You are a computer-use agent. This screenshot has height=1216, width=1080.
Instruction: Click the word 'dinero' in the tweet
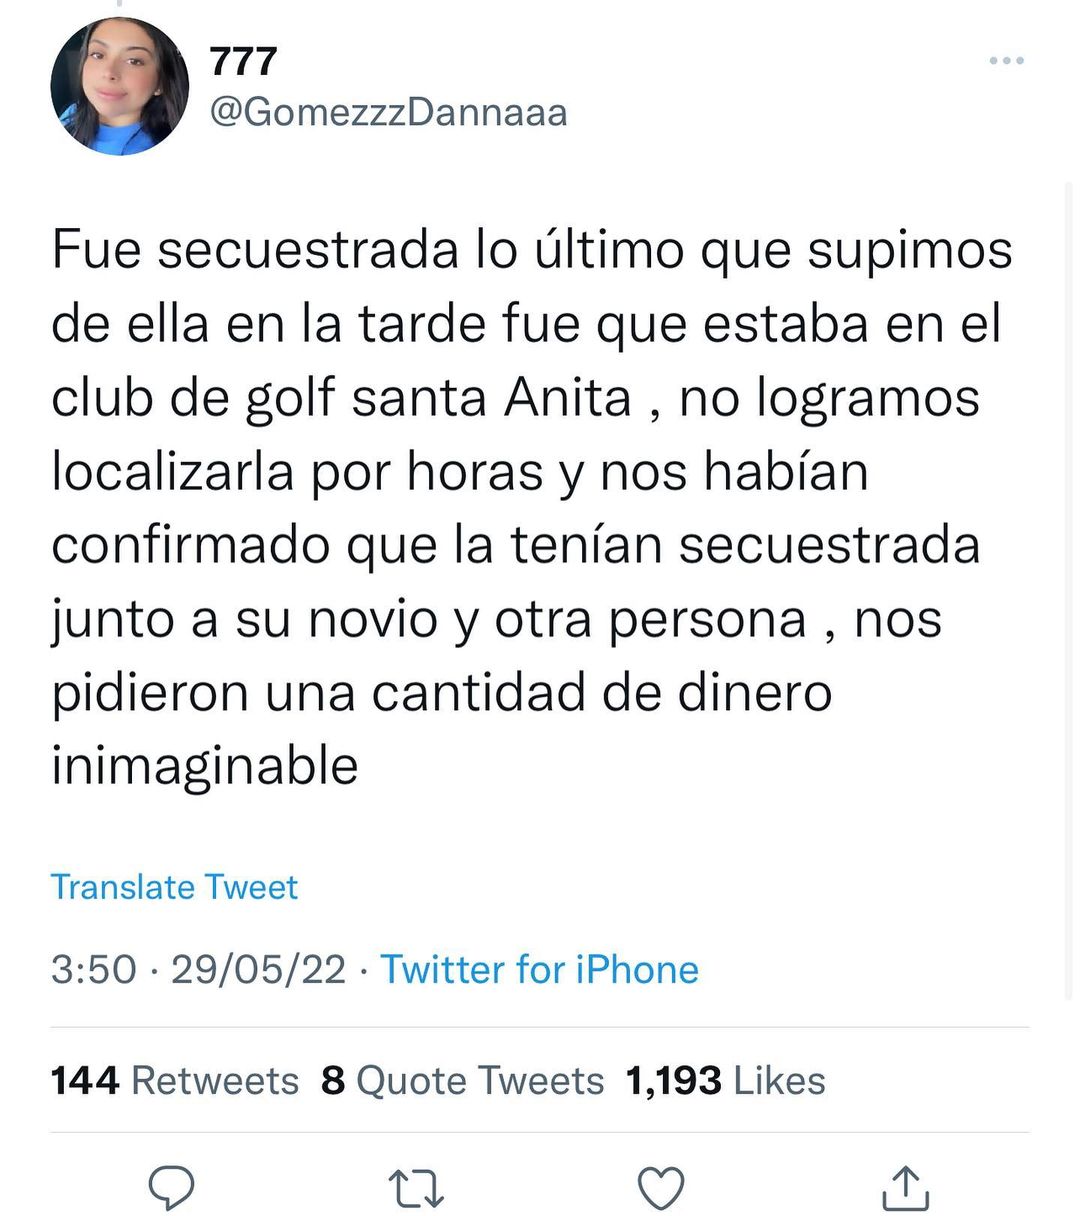click(x=754, y=693)
